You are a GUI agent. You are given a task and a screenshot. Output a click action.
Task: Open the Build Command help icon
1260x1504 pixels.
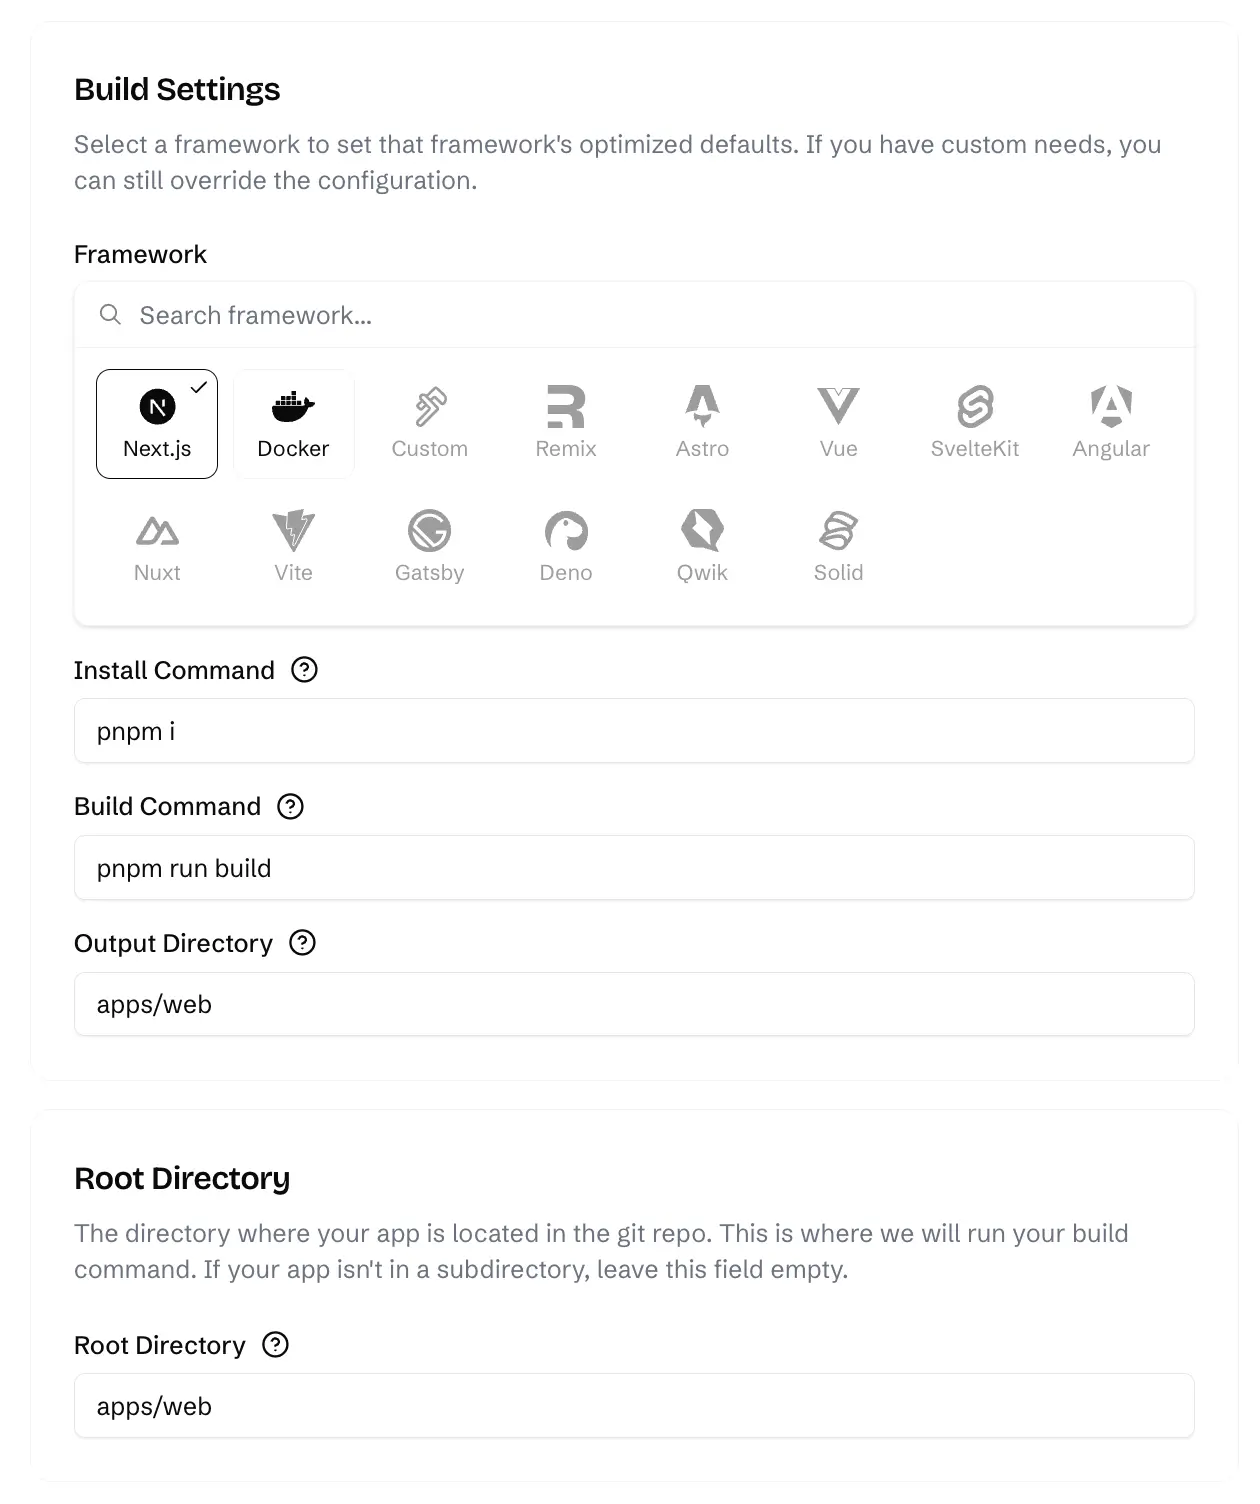[x=290, y=806]
